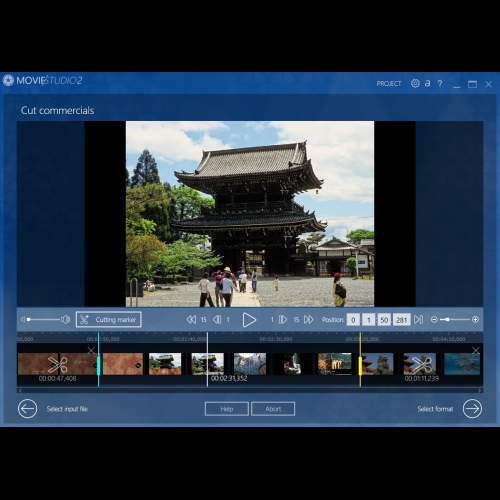Add a Cutting marker
The height and width of the screenshot is (500, 500).
tap(109, 320)
